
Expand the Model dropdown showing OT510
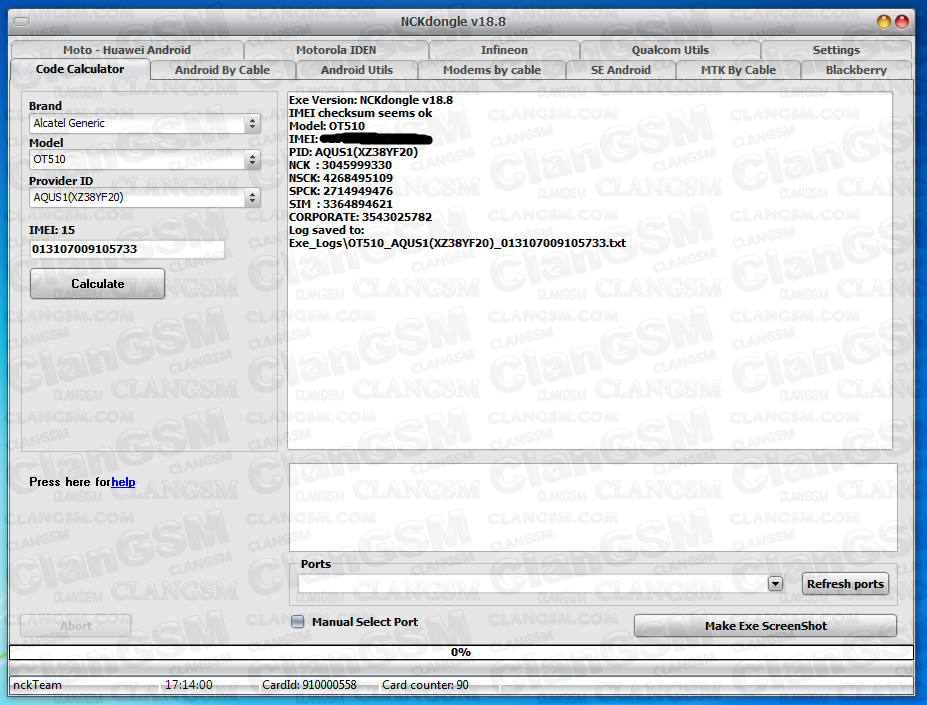[x=253, y=159]
